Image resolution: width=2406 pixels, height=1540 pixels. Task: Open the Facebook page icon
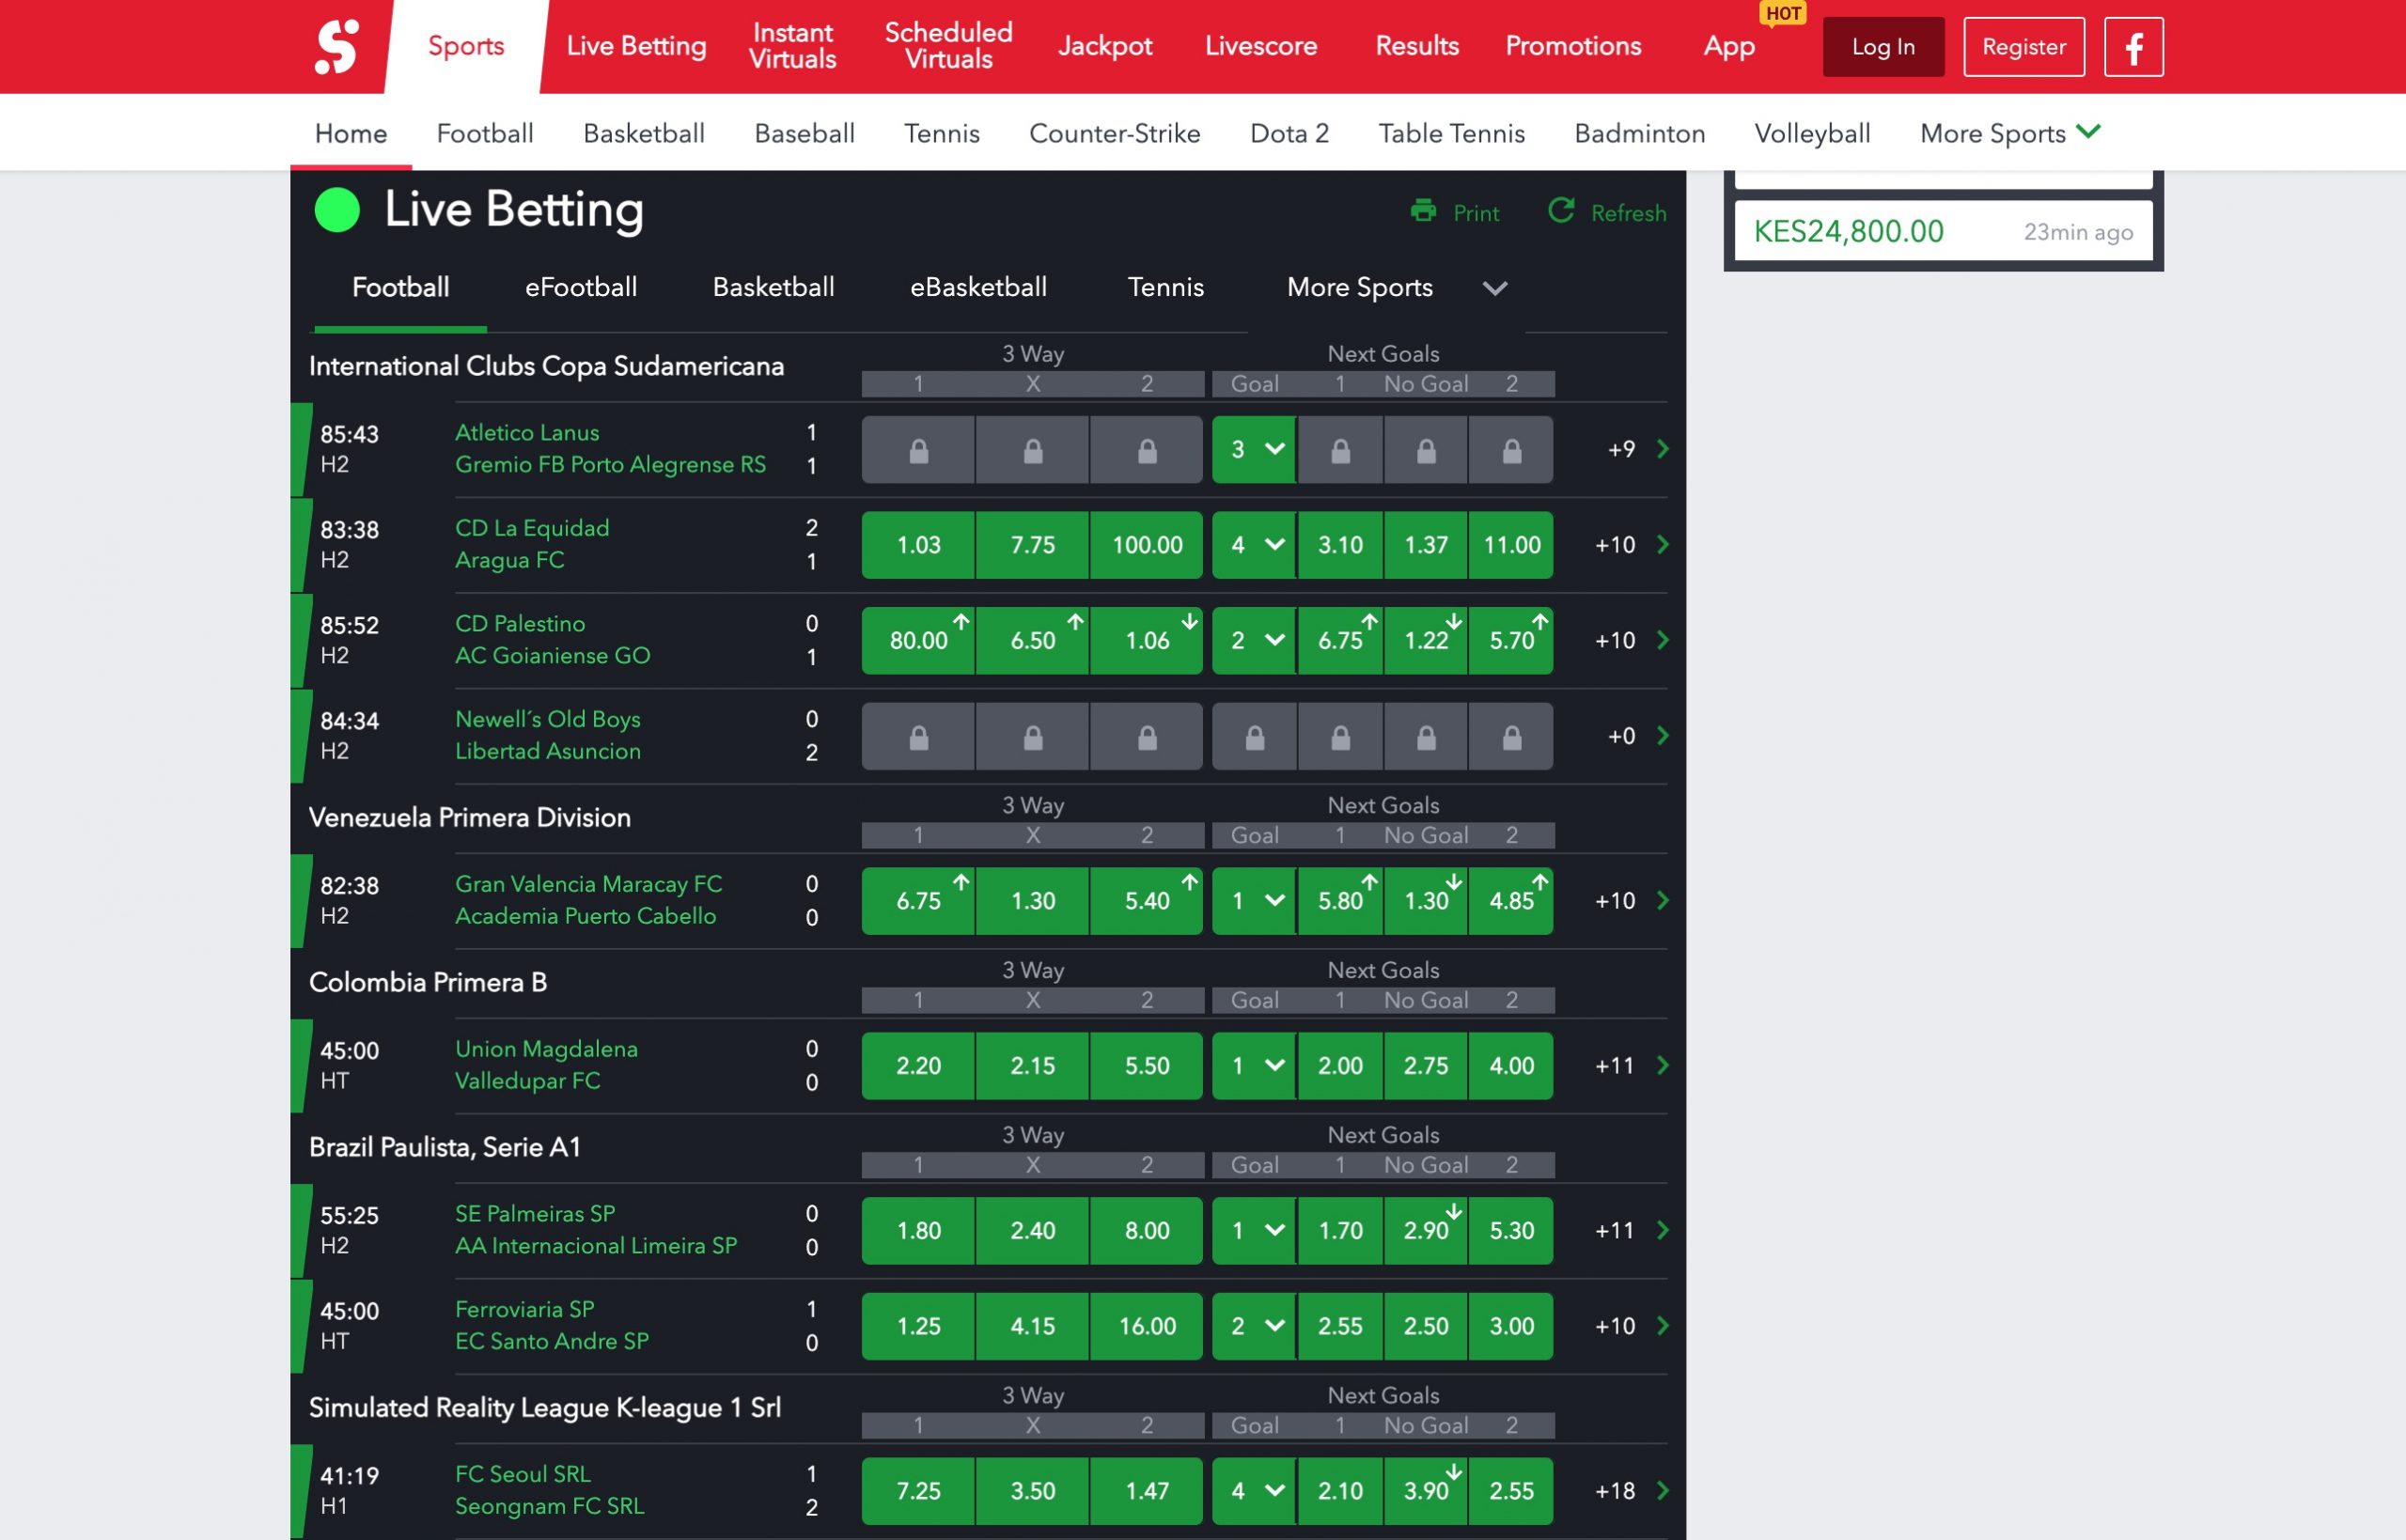(x=2133, y=47)
